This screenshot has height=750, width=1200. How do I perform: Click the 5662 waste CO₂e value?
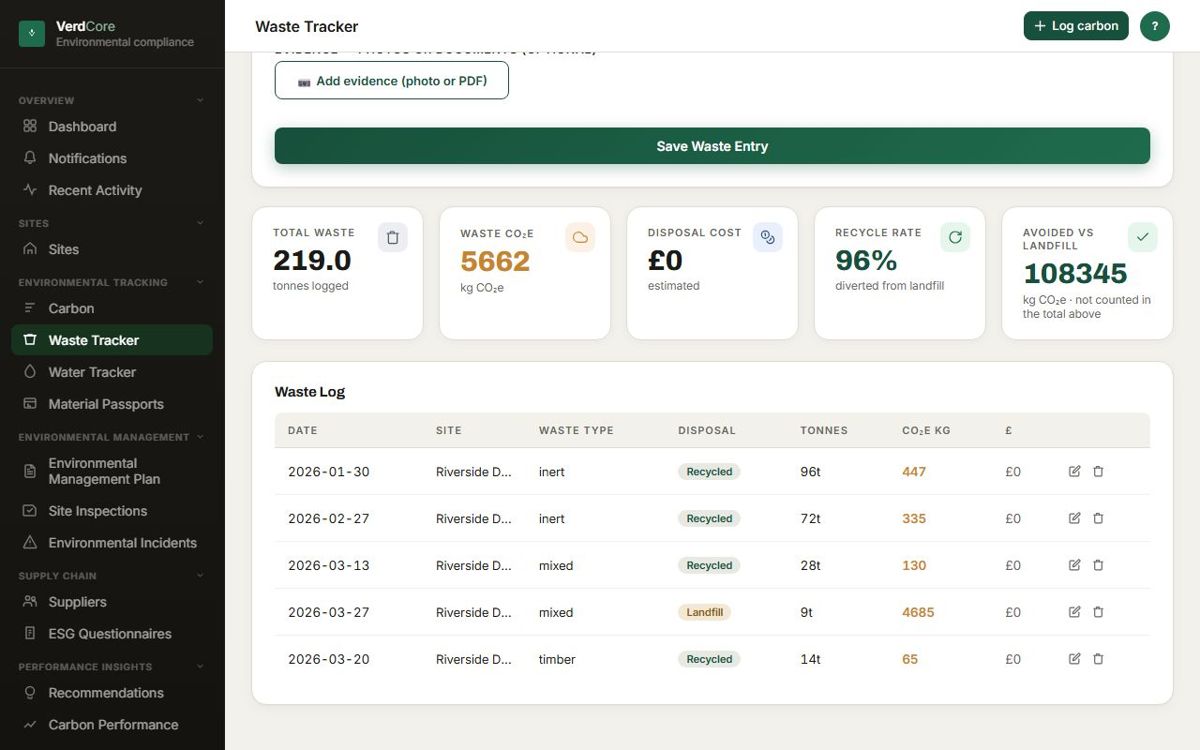(x=495, y=261)
